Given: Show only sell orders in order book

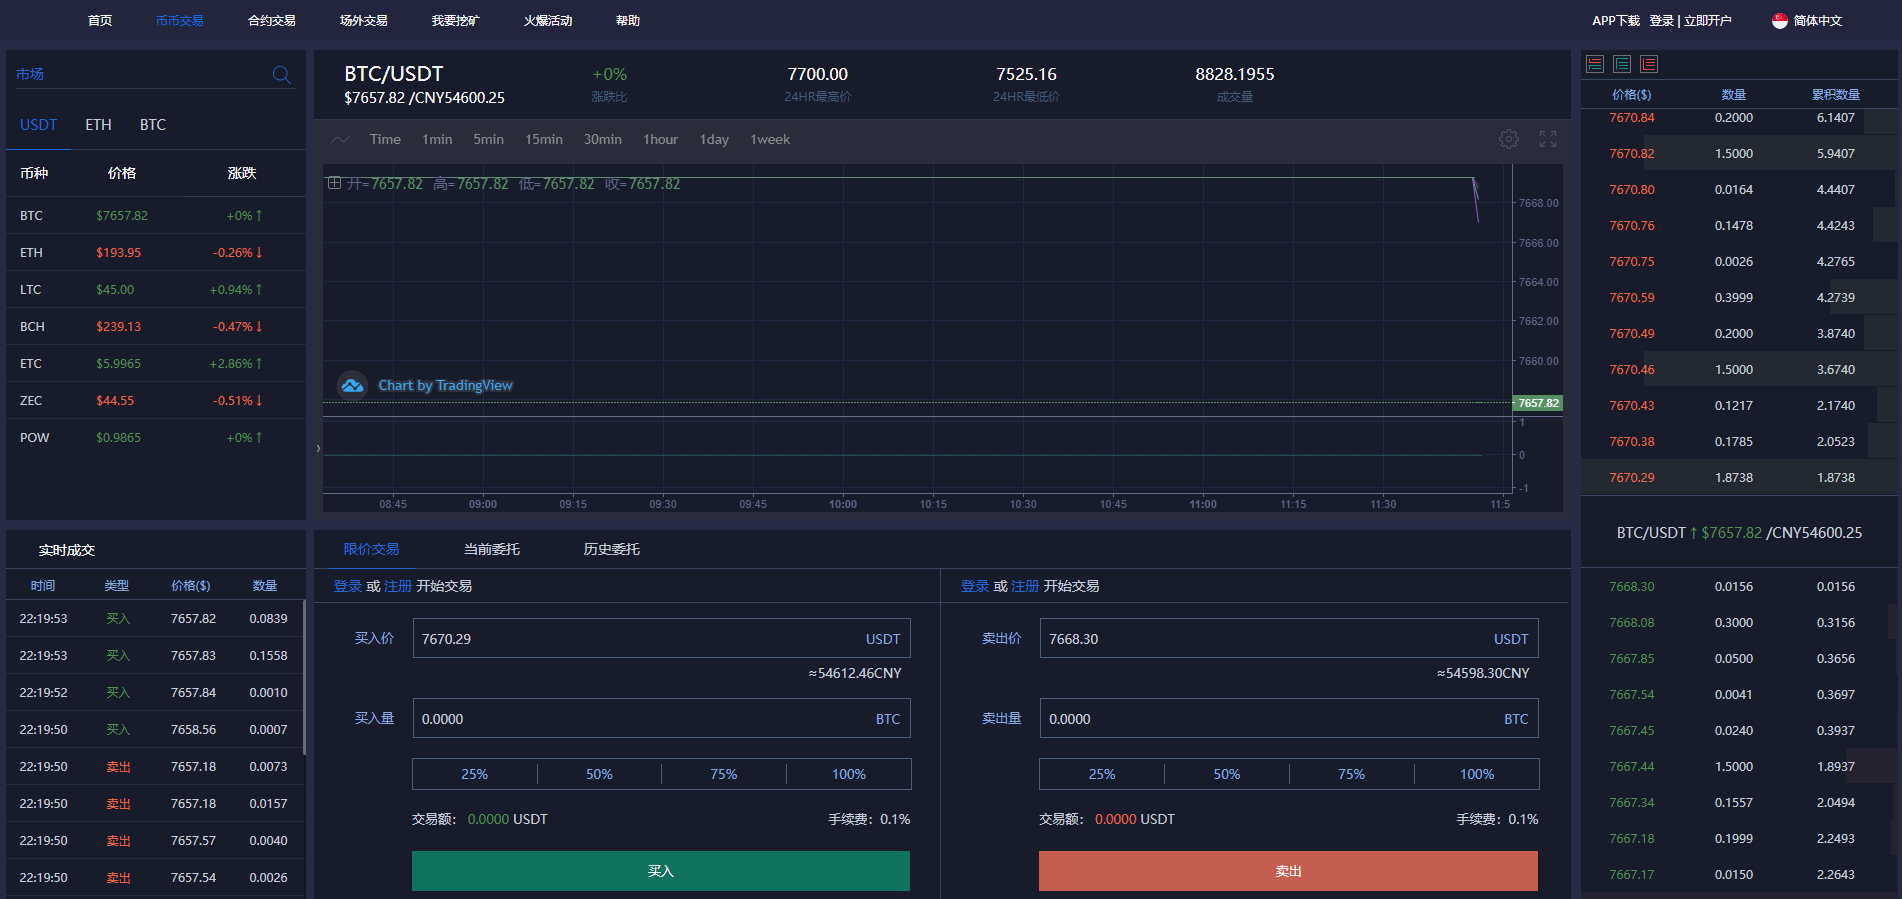Looking at the screenshot, I should [x=1649, y=64].
